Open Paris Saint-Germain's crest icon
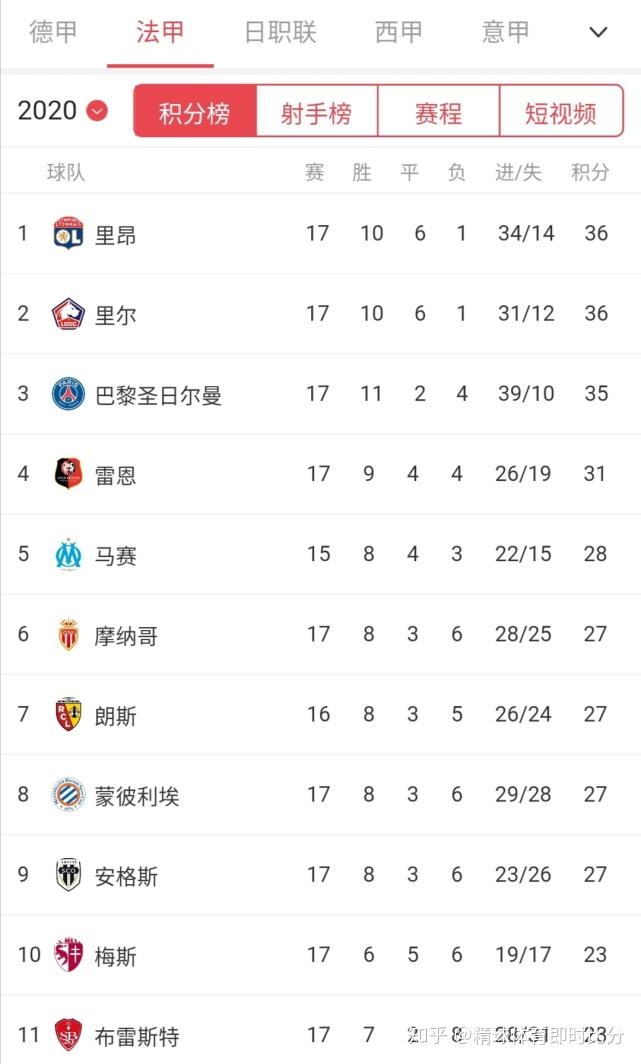The image size is (641, 1064). 67,393
